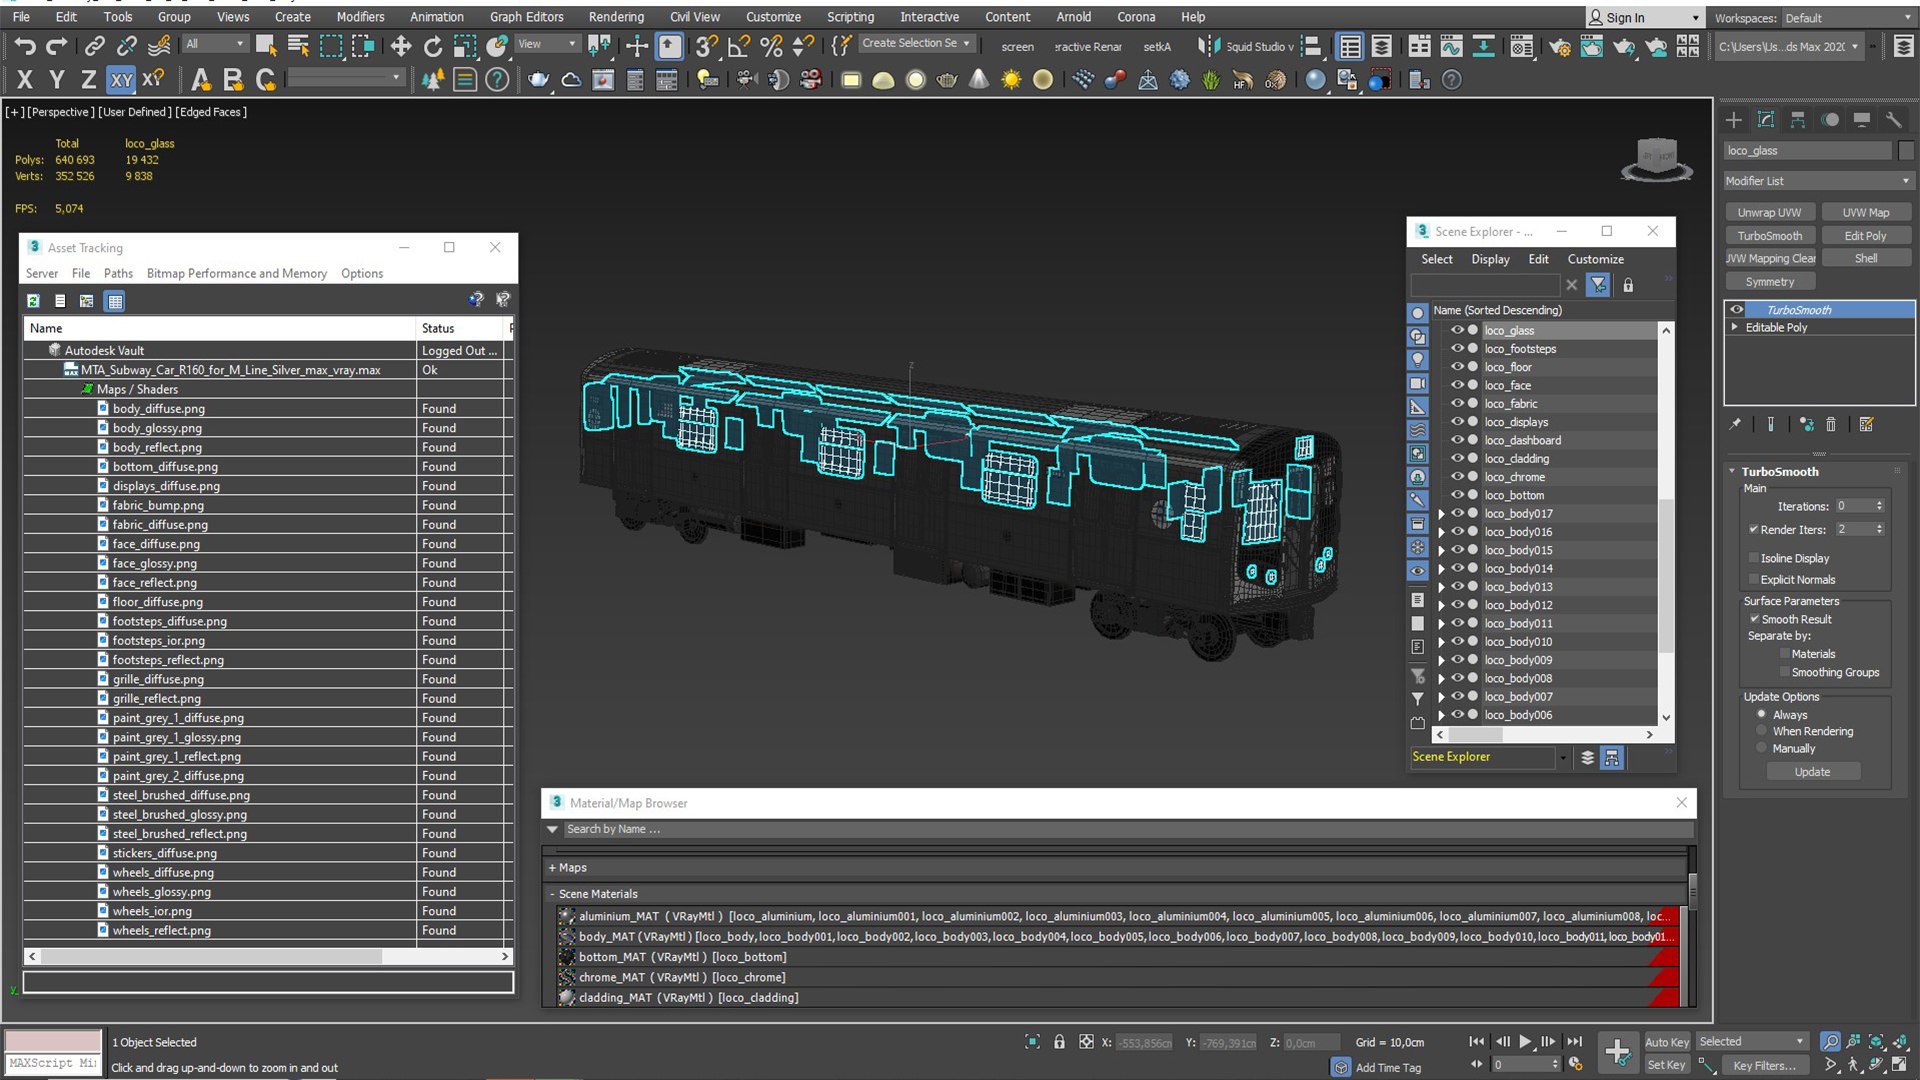This screenshot has height=1080, width=1920.
Task: Click the Undo arrow in main toolbar
Action: tap(25, 46)
